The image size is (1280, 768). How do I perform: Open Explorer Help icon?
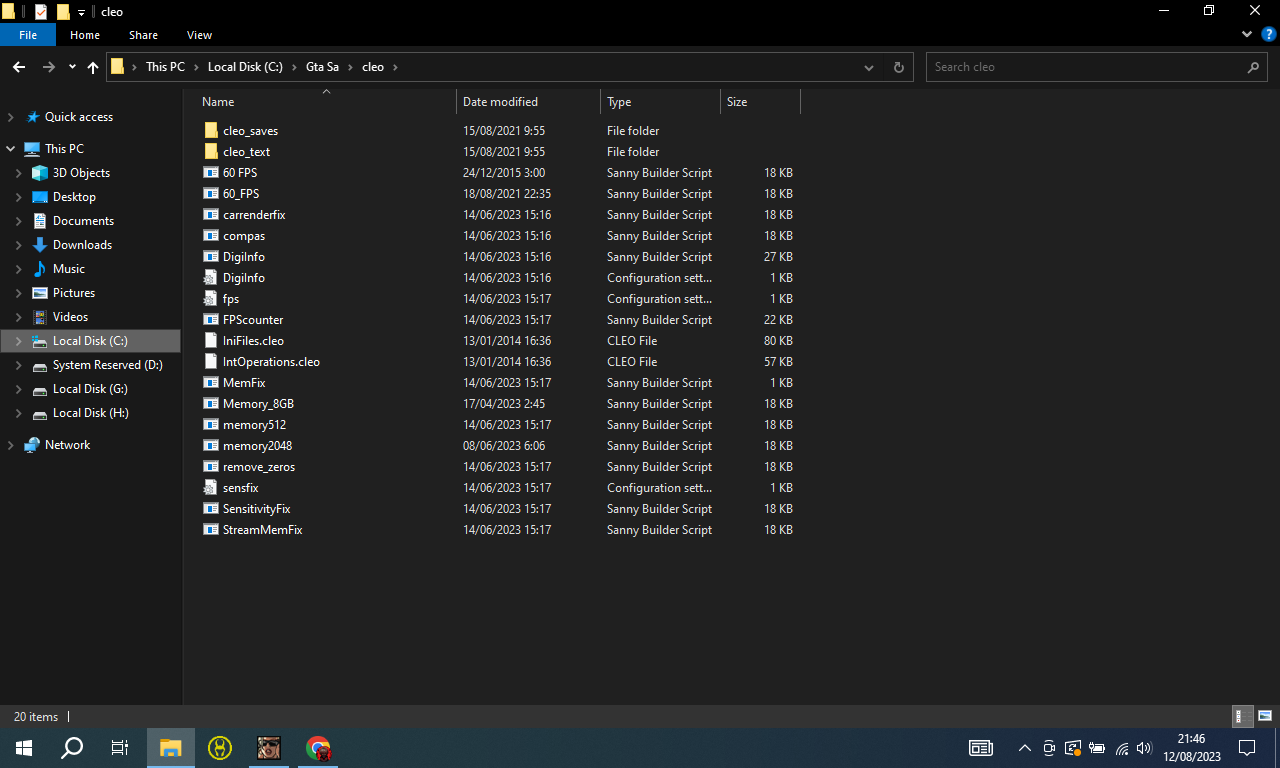tap(1268, 34)
